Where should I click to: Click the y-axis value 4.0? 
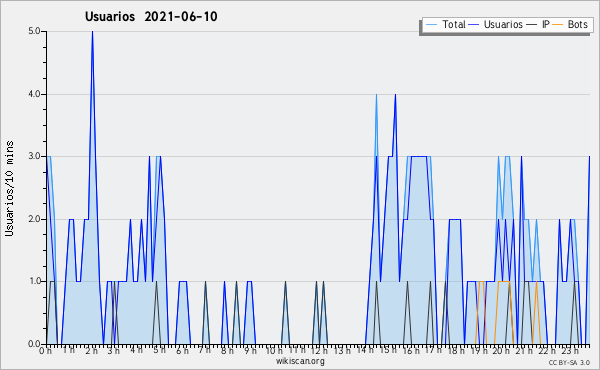click(x=34, y=94)
